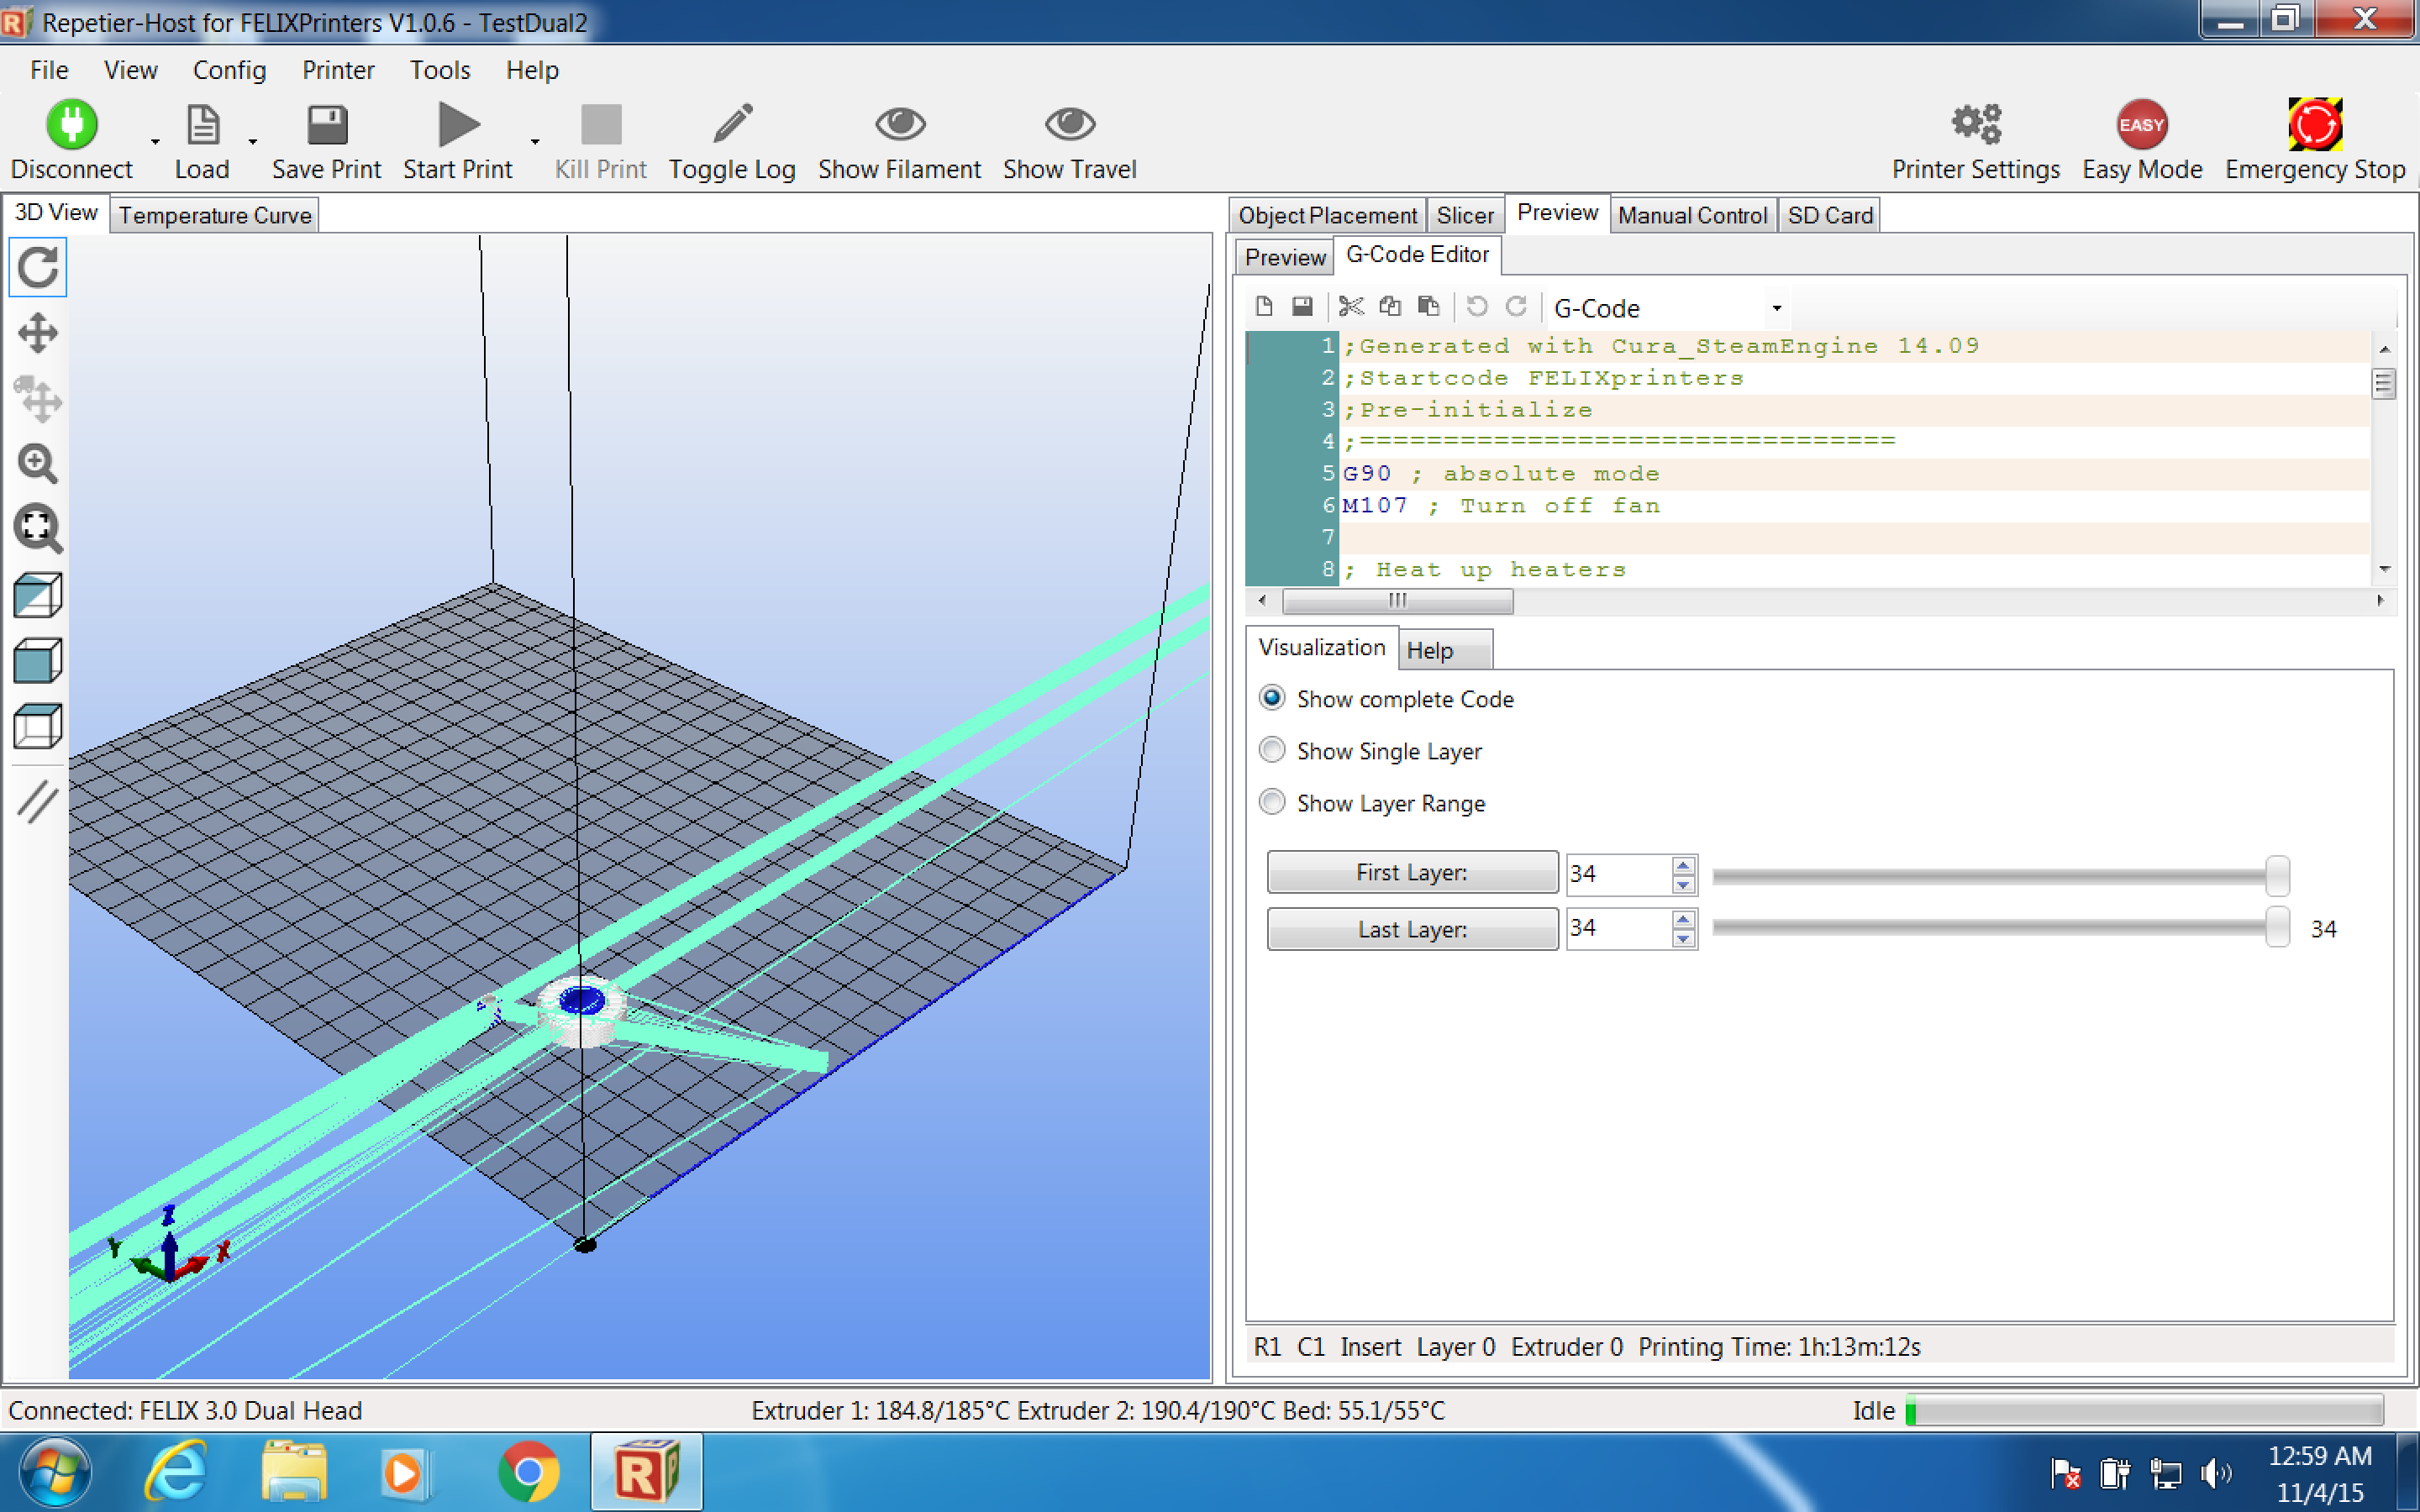The image size is (2420, 1512).
Task: Open the Config menu
Action: (x=229, y=70)
